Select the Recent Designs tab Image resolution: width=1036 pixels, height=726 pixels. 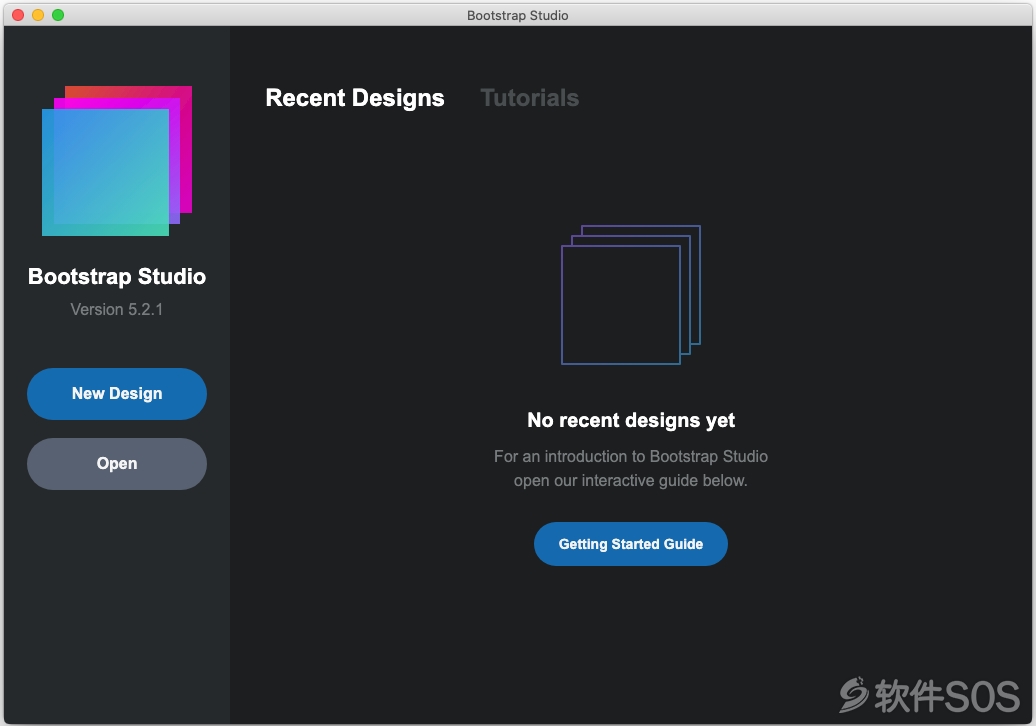pos(355,98)
